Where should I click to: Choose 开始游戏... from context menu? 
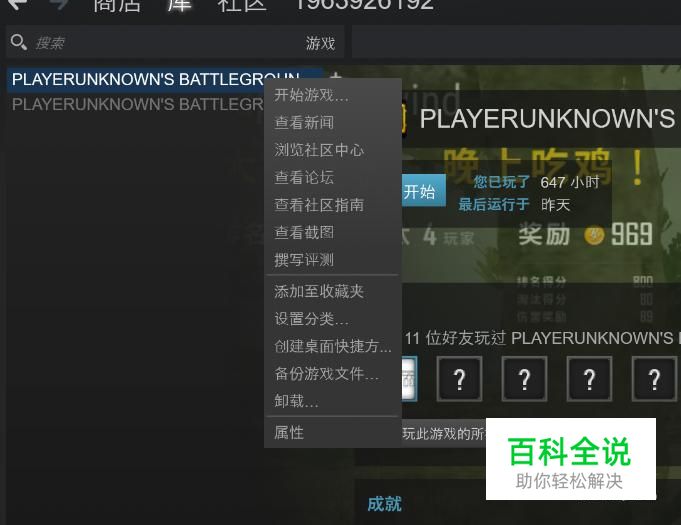pyautogui.click(x=332, y=95)
